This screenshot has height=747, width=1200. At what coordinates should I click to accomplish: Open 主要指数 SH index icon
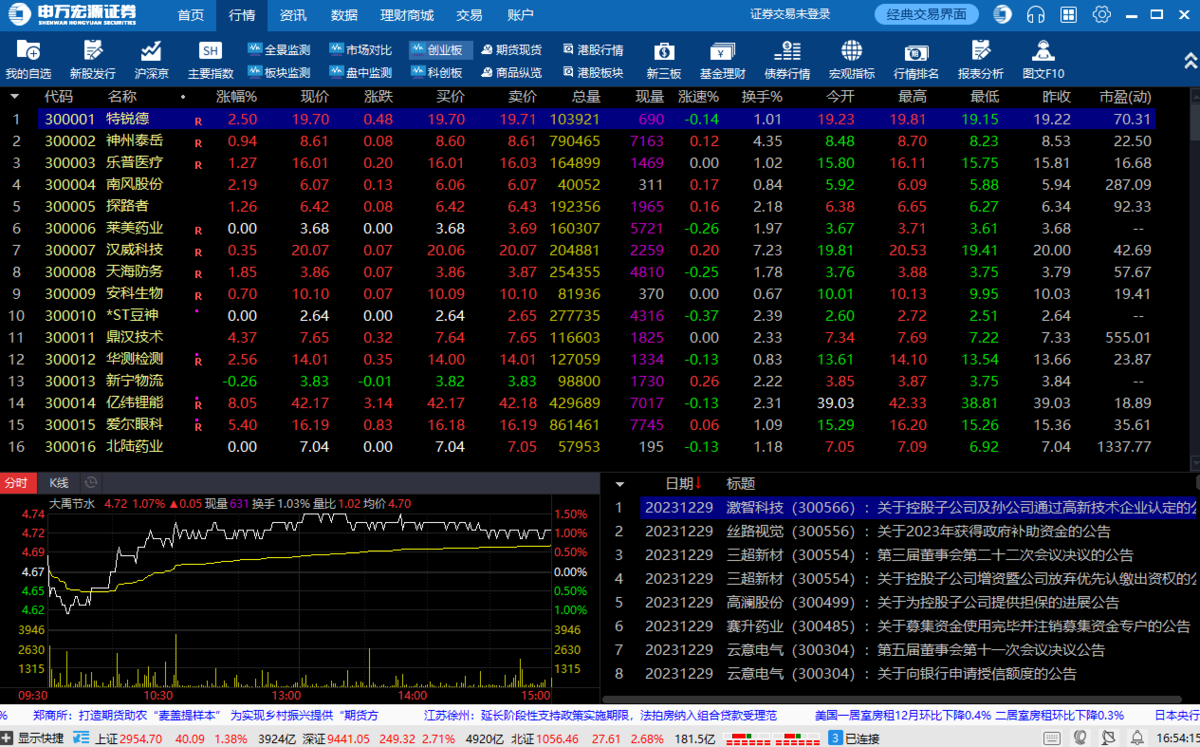coord(210,60)
